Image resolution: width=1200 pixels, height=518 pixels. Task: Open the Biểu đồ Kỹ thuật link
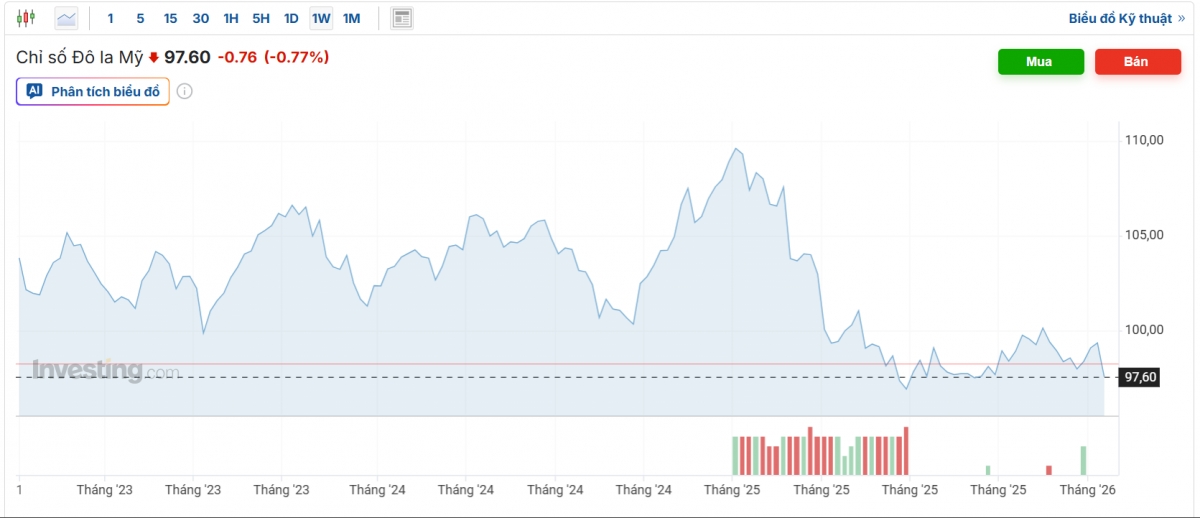pos(1126,18)
